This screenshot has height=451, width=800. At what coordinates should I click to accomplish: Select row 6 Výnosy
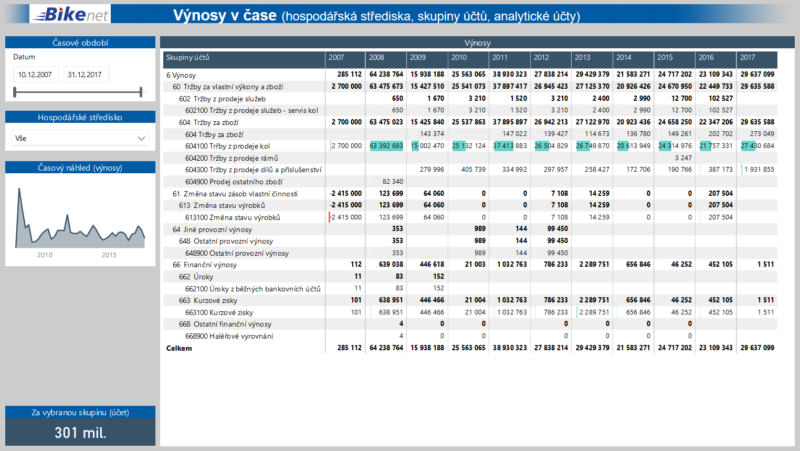pos(183,75)
